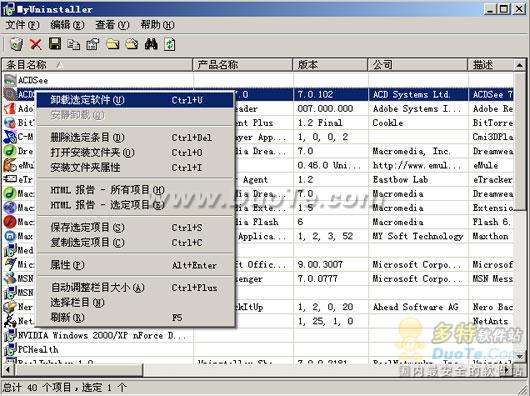
Task: Click the status bar text 总计 40 个项目
Action: pos(37,387)
